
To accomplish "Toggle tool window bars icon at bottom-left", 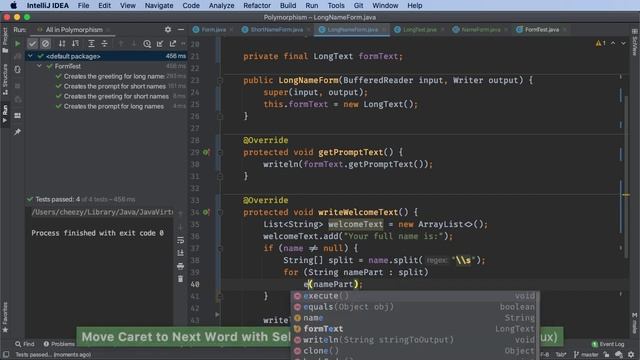I will (6, 355).
